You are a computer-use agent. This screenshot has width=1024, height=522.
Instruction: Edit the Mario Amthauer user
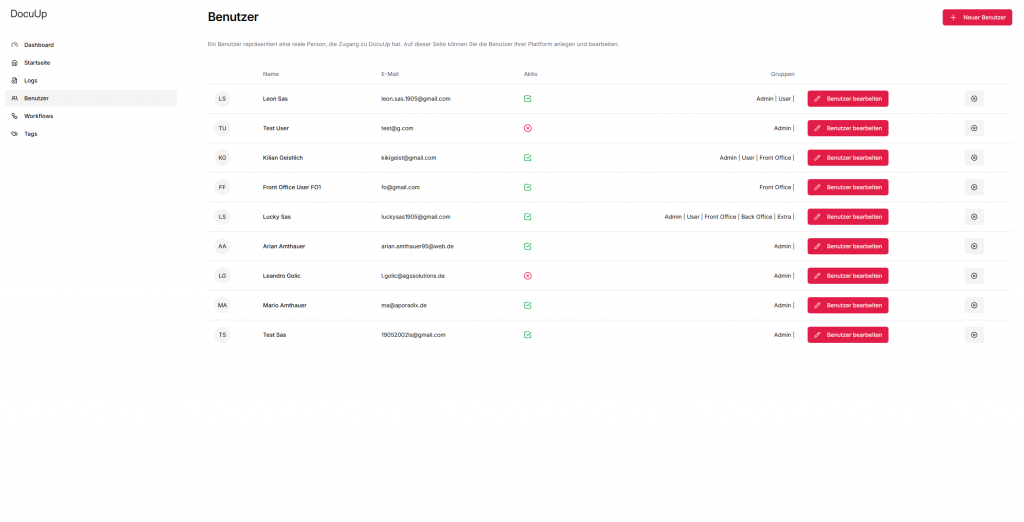[848, 305]
